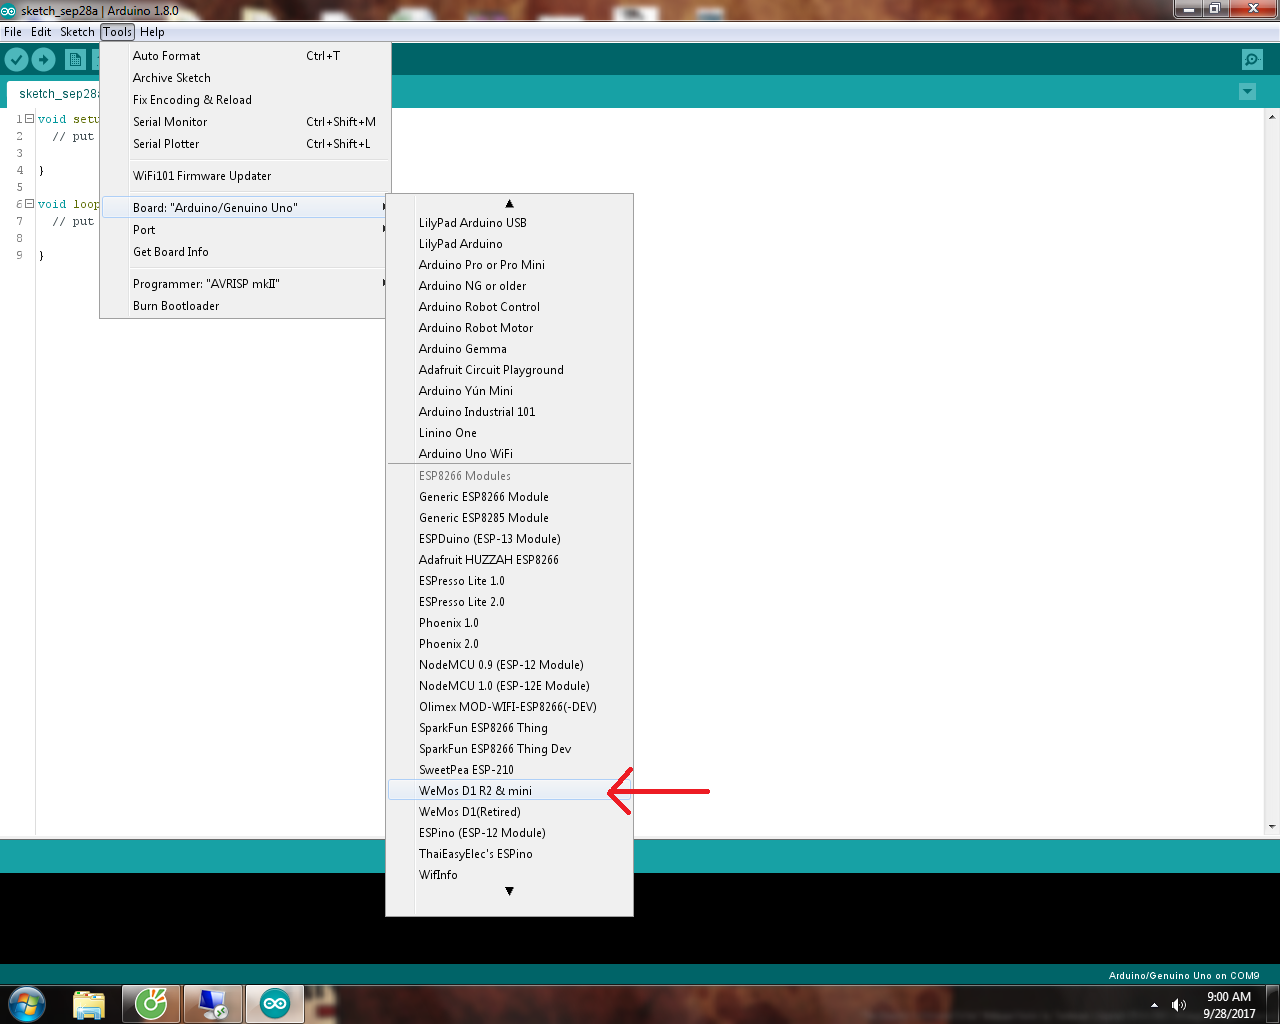Click Get Board Info
Image resolution: width=1280 pixels, height=1024 pixels.
[x=245, y=252]
